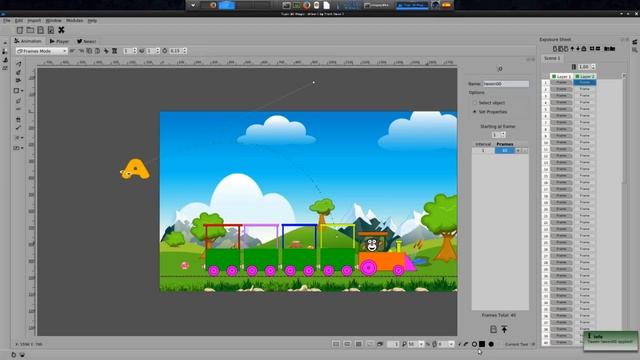This screenshot has height=360, width=640.
Task: Switch to the Player tab
Action: pyautogui.click(x=59, y=41)
